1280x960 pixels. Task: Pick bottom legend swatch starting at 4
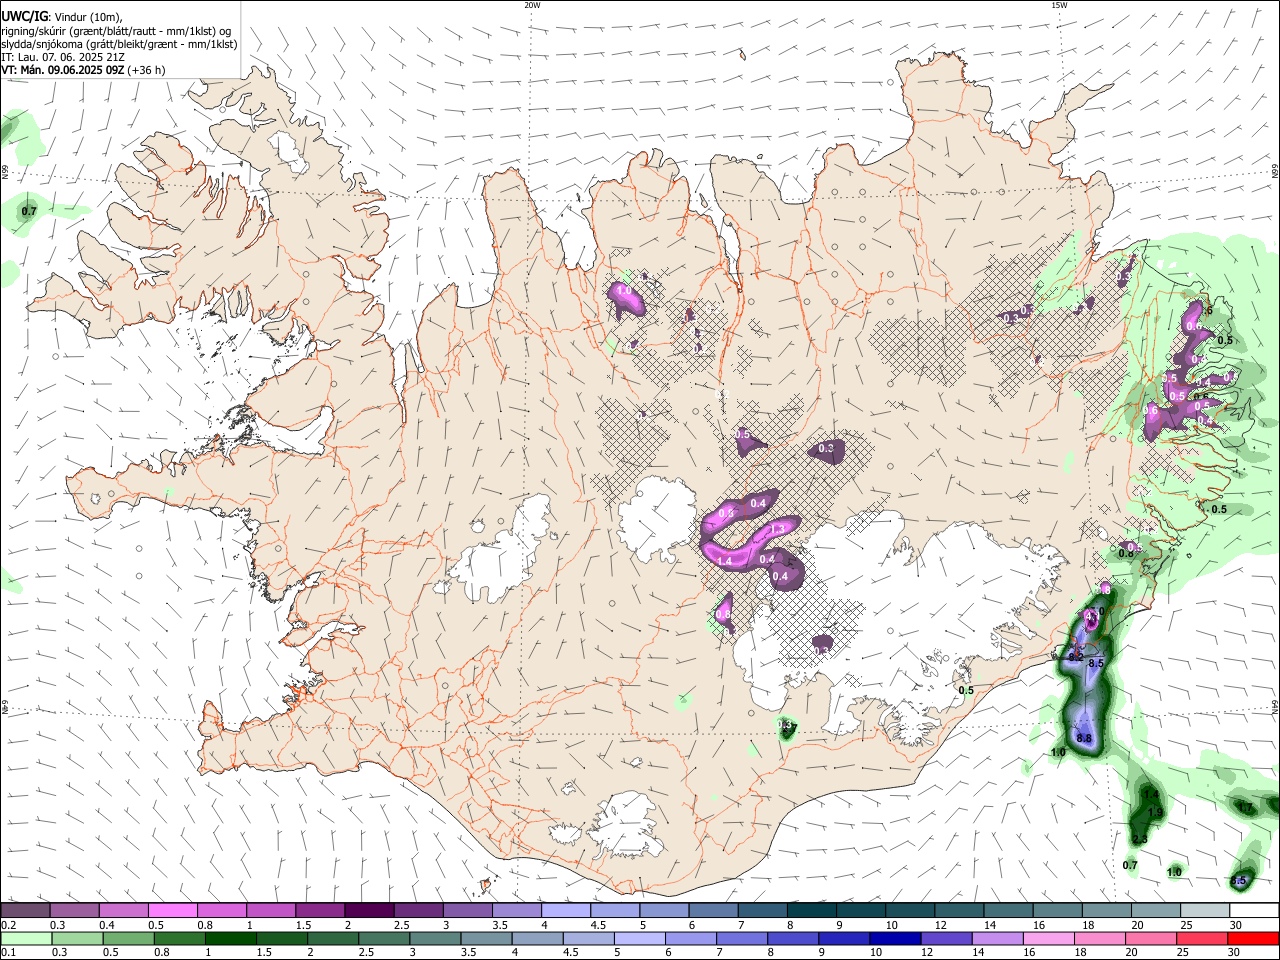pos(538,938)
